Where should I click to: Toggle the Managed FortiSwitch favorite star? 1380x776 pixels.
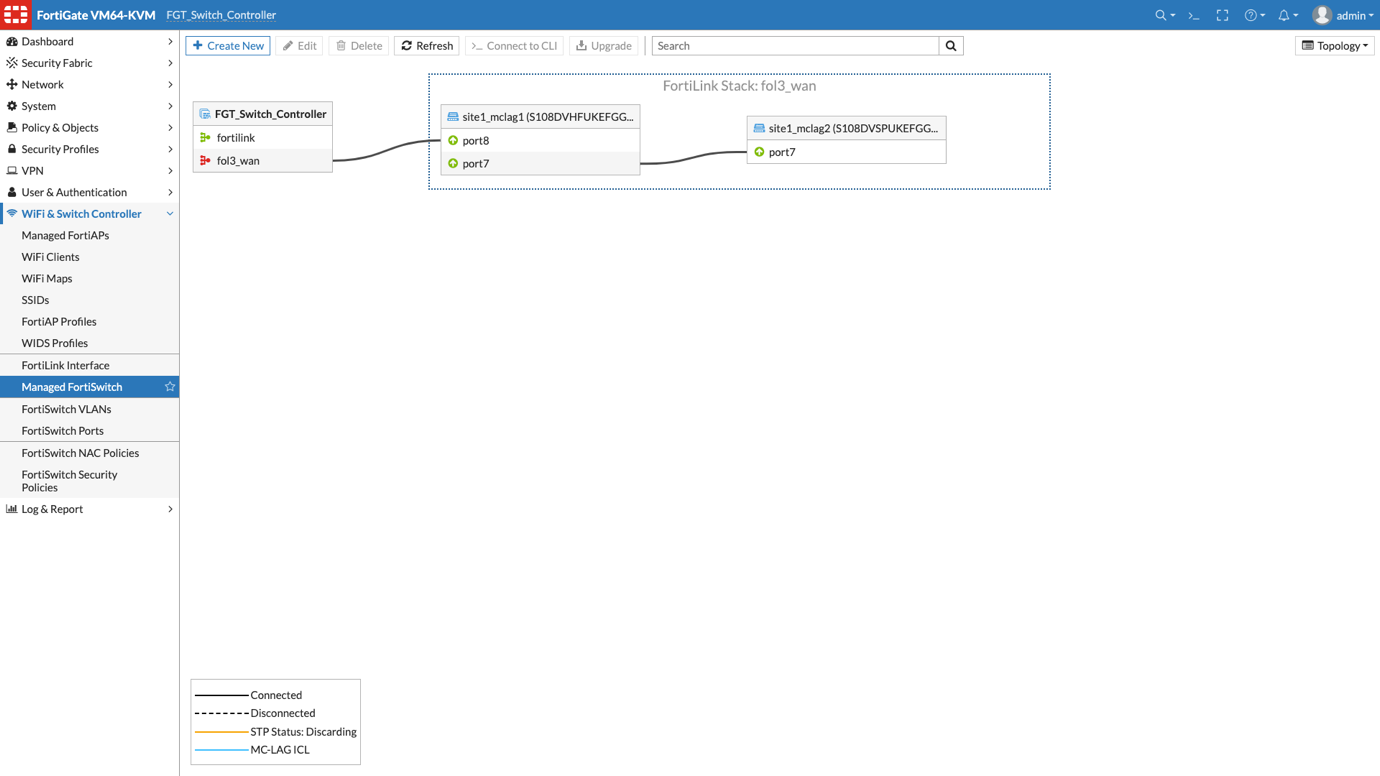169,386
